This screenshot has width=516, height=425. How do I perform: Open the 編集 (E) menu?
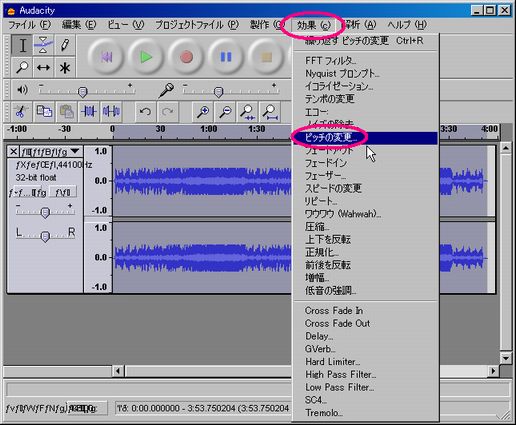(79, 25)
